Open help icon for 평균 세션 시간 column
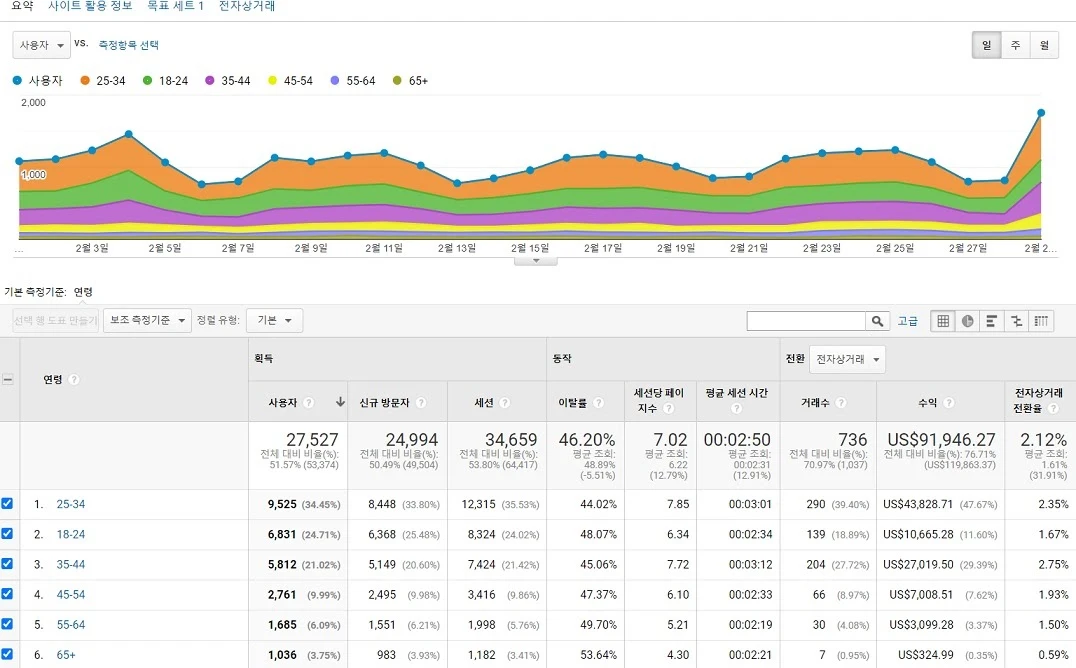Screen dimensions: 1076x668 (736, 408)
